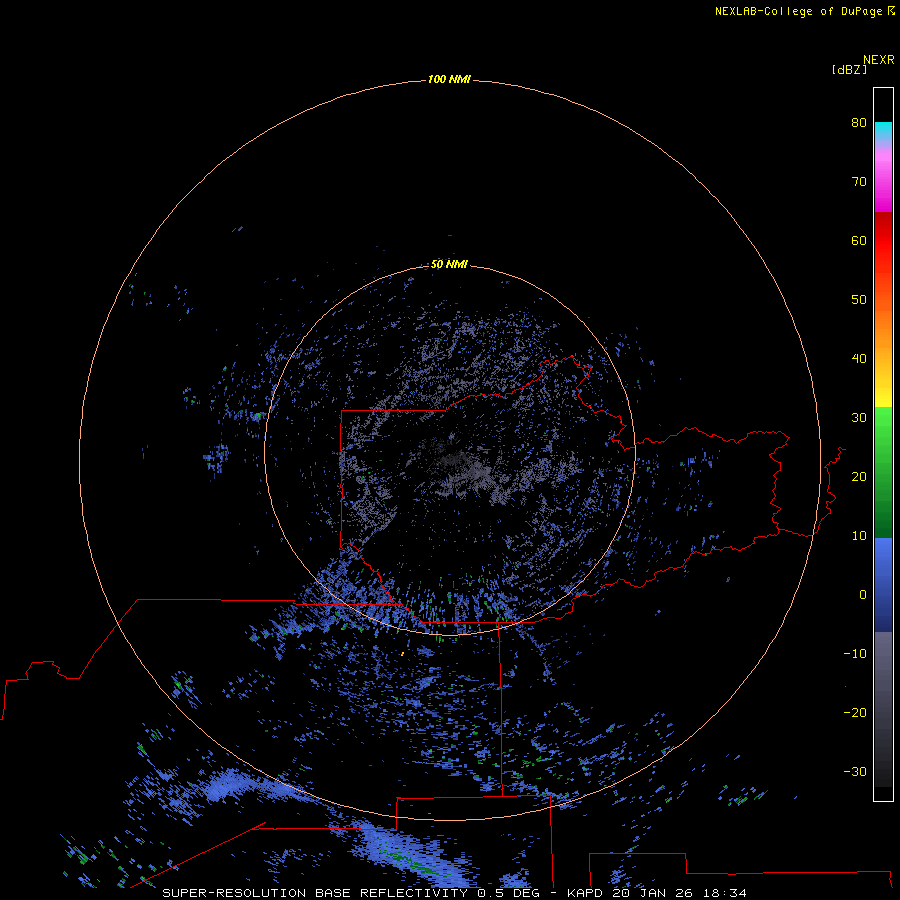
Task: Click the 60 value on dBZ scale
Action: pos(859,240)
